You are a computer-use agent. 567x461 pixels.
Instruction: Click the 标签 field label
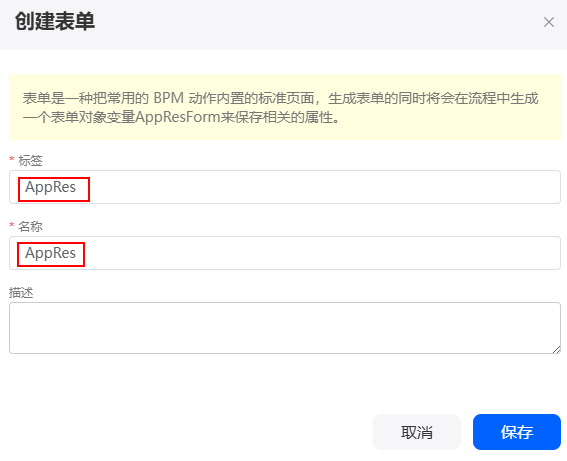(30, 161)
